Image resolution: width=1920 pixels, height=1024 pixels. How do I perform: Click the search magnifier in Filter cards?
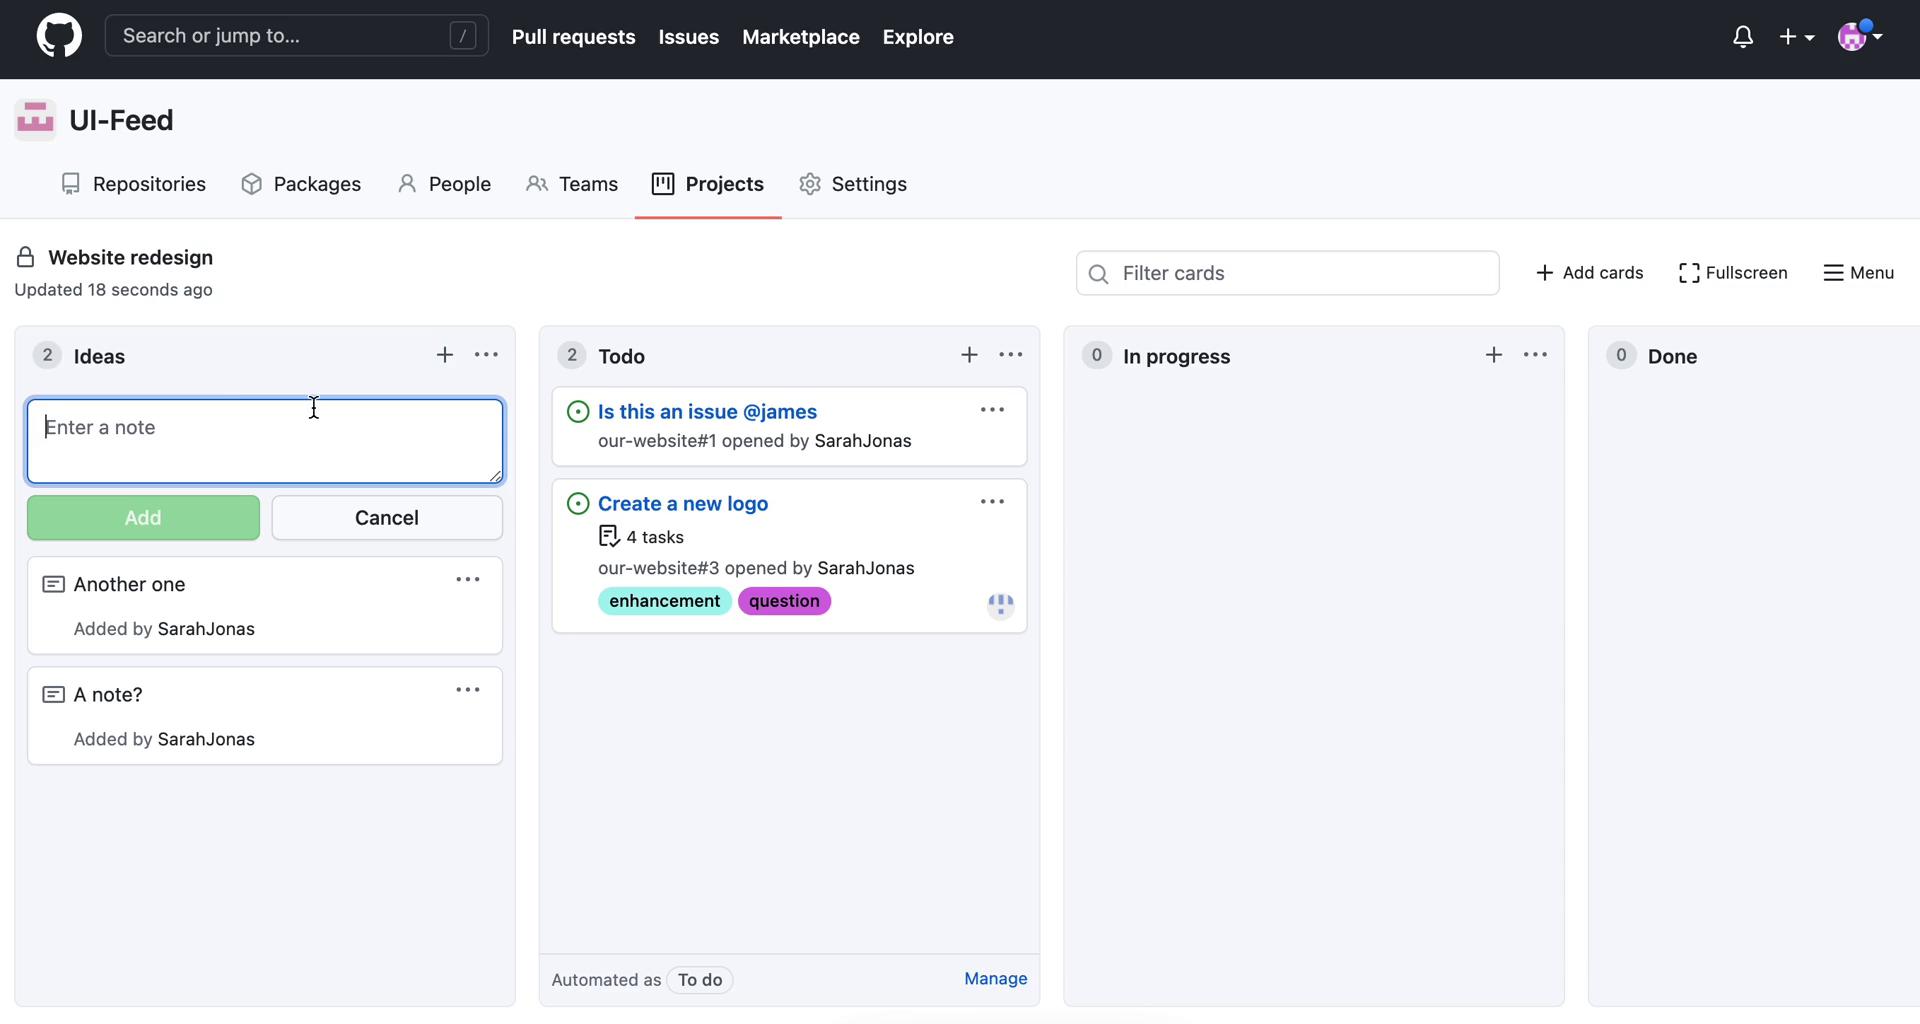coord(1098,274)
